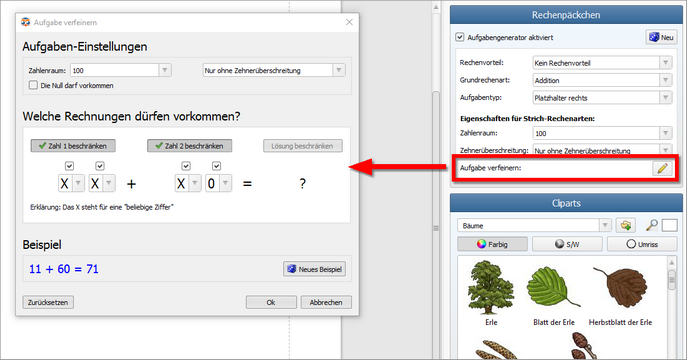
Task: Switch clipart style to S/W
Action: coord(567,244)
